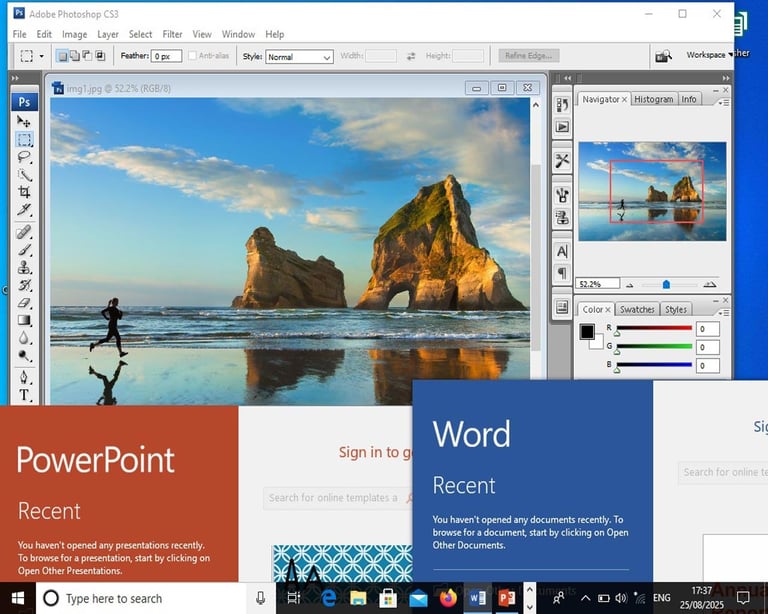Open the Tool Presets panel icon
Image resolution: width=768 pixels, height=614 pixels.
562,160
